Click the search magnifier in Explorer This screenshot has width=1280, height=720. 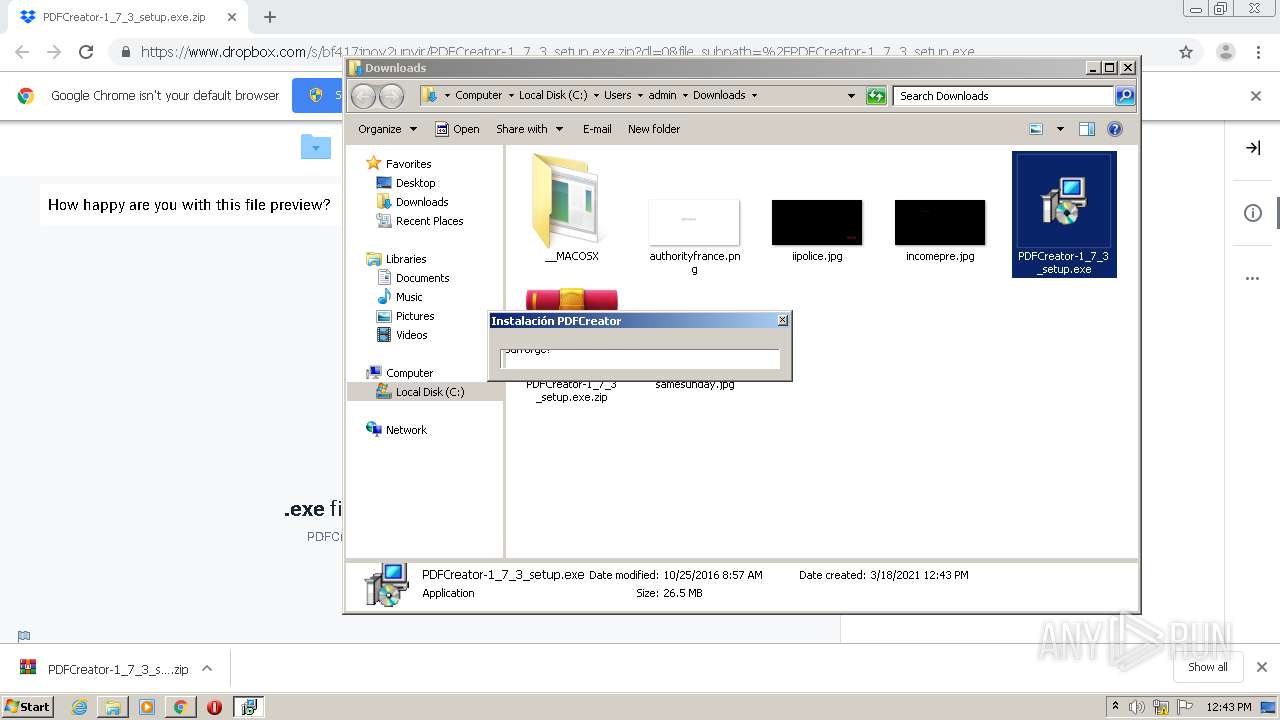[x=1125, y=96]
